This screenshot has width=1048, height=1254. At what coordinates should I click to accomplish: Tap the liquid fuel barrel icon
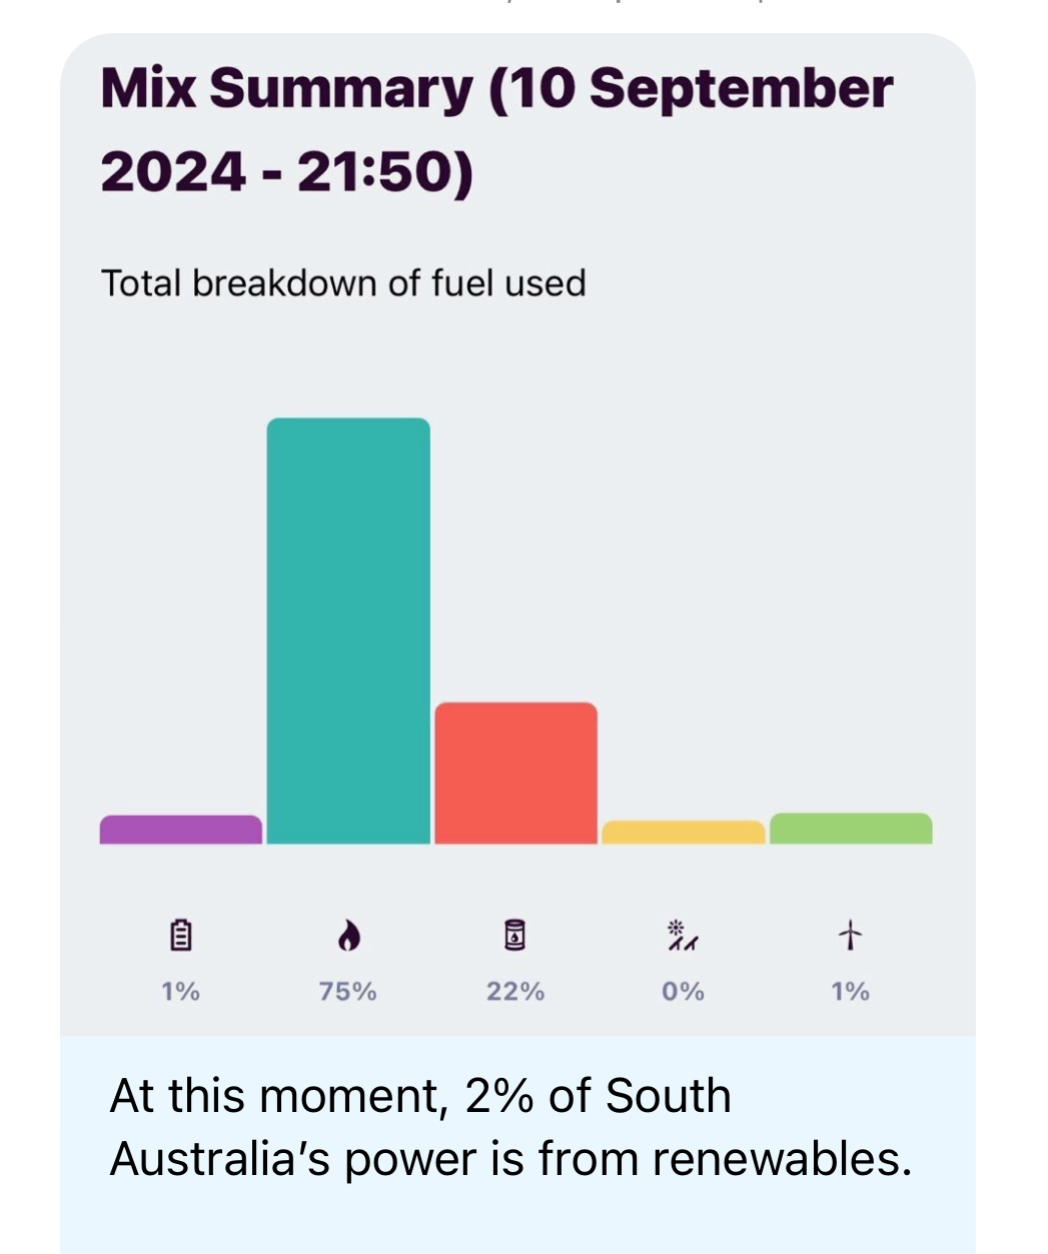tap(515, 934)
